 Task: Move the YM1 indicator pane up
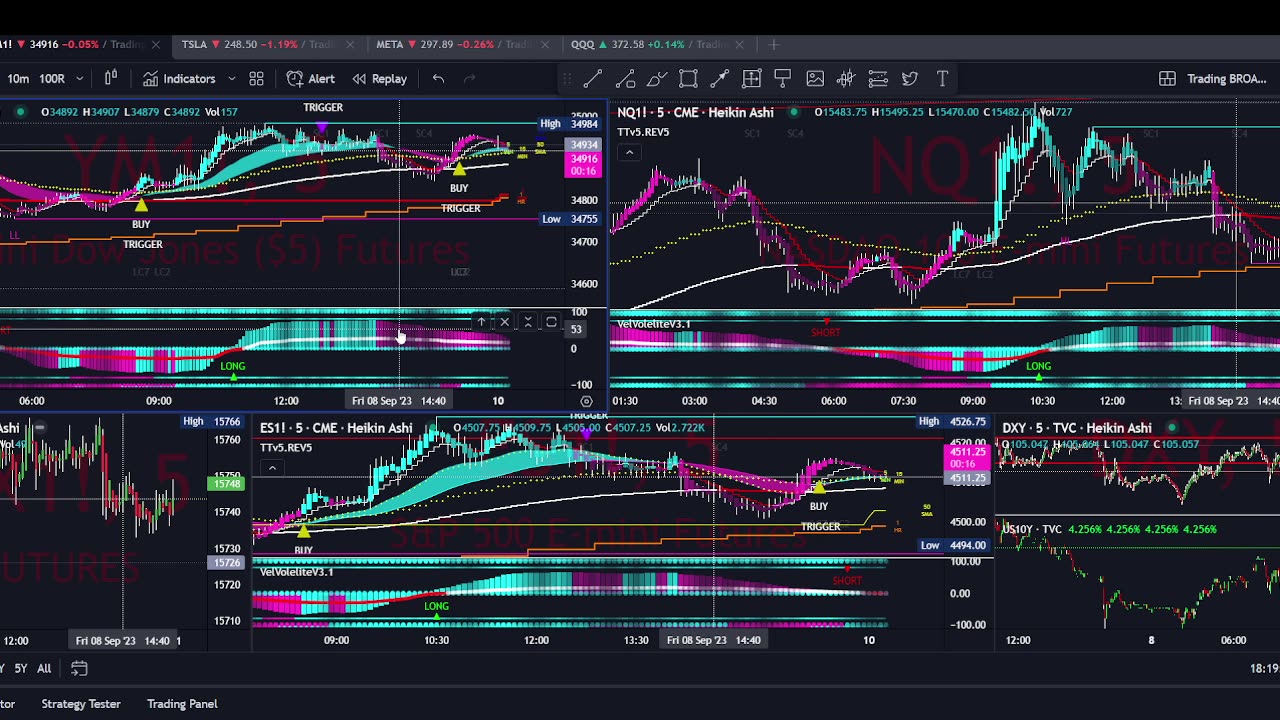481,322
